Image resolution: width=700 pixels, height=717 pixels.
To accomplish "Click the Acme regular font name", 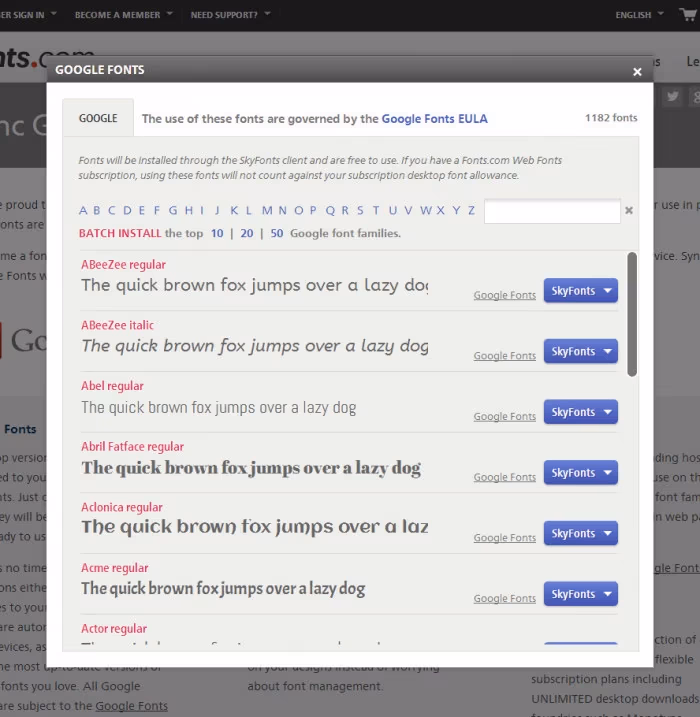I will pos(115,568).
